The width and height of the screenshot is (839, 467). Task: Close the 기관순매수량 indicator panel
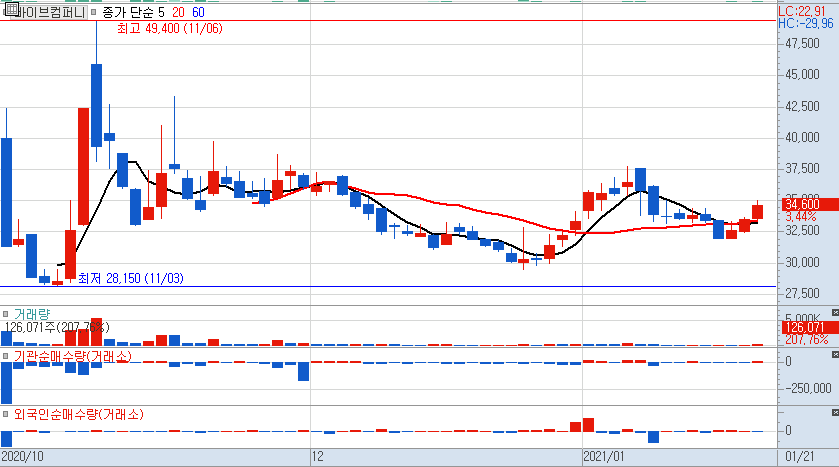coord(835,354)
